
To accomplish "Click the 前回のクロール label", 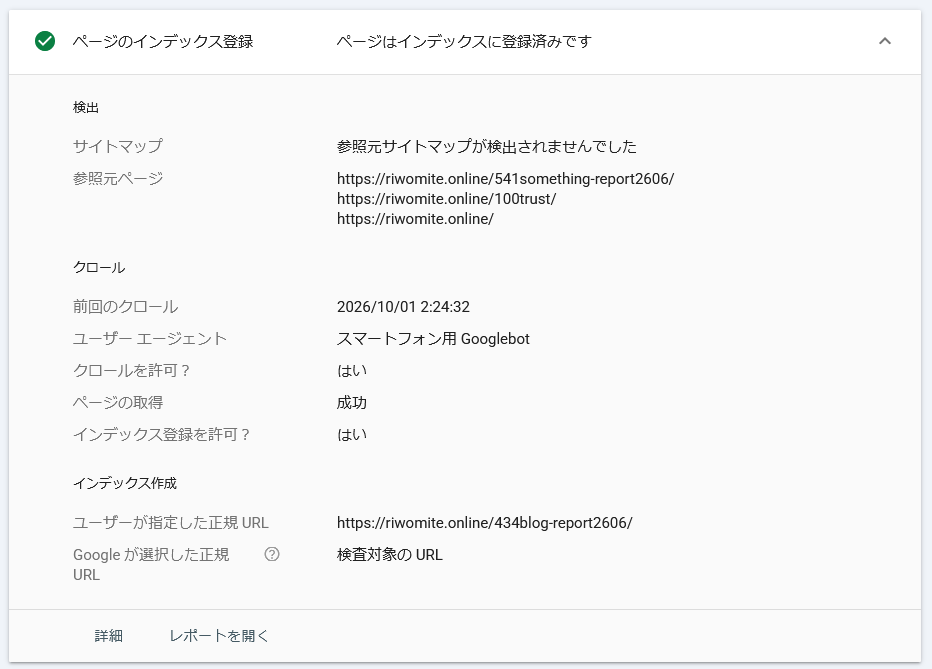I will tap(125, 307).
